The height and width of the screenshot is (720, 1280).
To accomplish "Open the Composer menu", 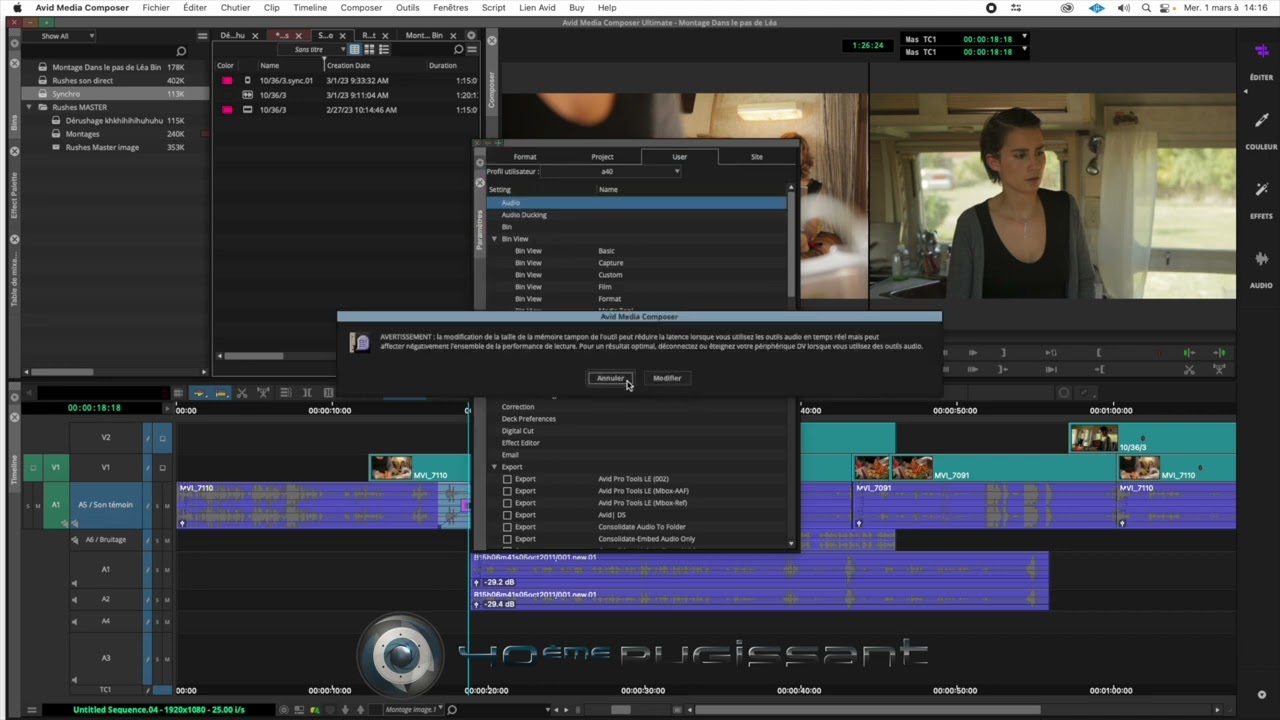I will point(361,7).
